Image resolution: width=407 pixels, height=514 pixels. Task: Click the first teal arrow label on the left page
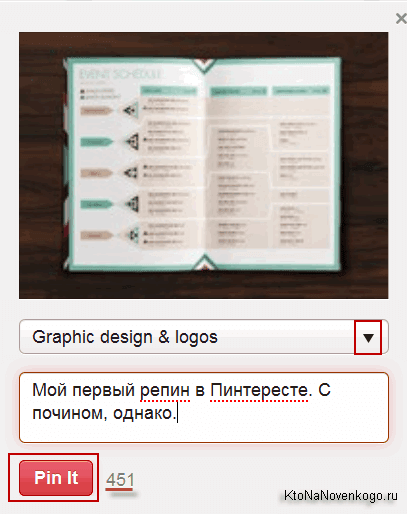[96, 142]
